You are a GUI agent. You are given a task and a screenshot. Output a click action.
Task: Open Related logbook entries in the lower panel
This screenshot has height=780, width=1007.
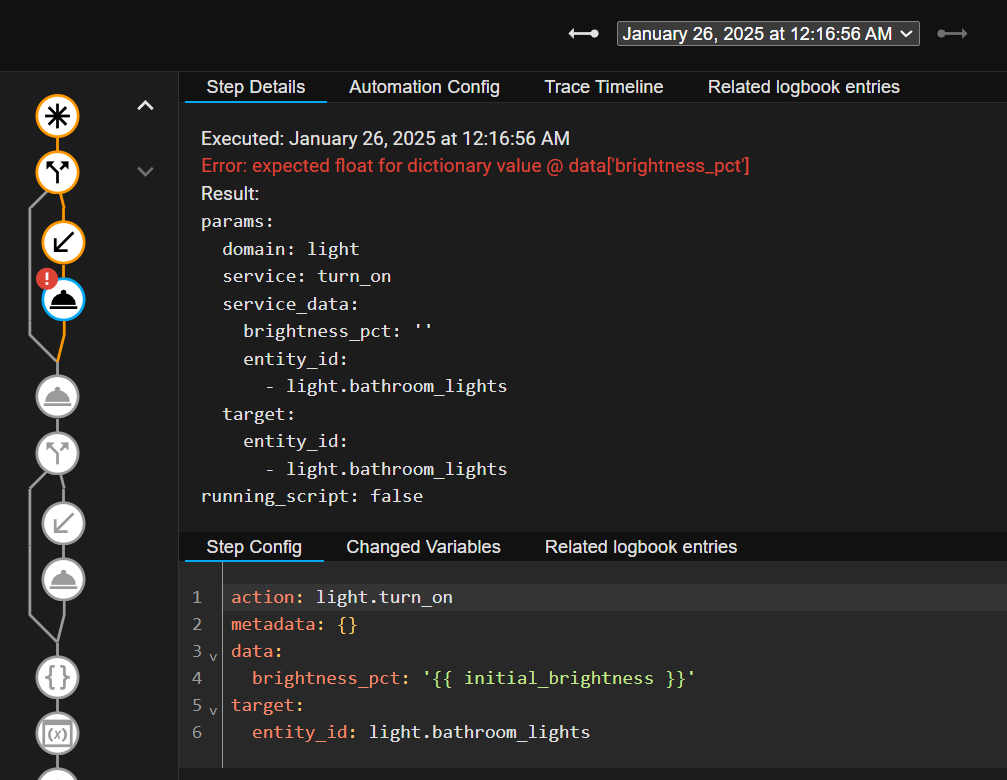click(x=640, y=547)
